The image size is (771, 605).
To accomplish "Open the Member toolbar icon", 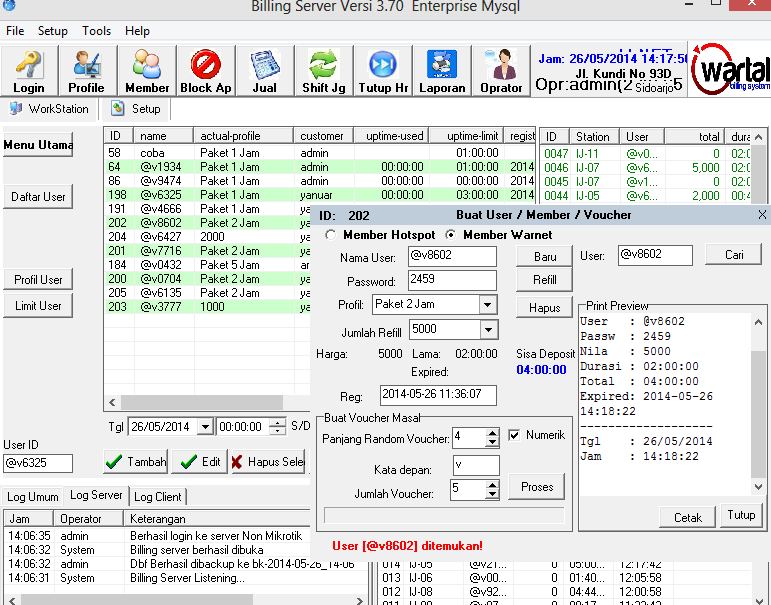I will (x=147, y=64).
